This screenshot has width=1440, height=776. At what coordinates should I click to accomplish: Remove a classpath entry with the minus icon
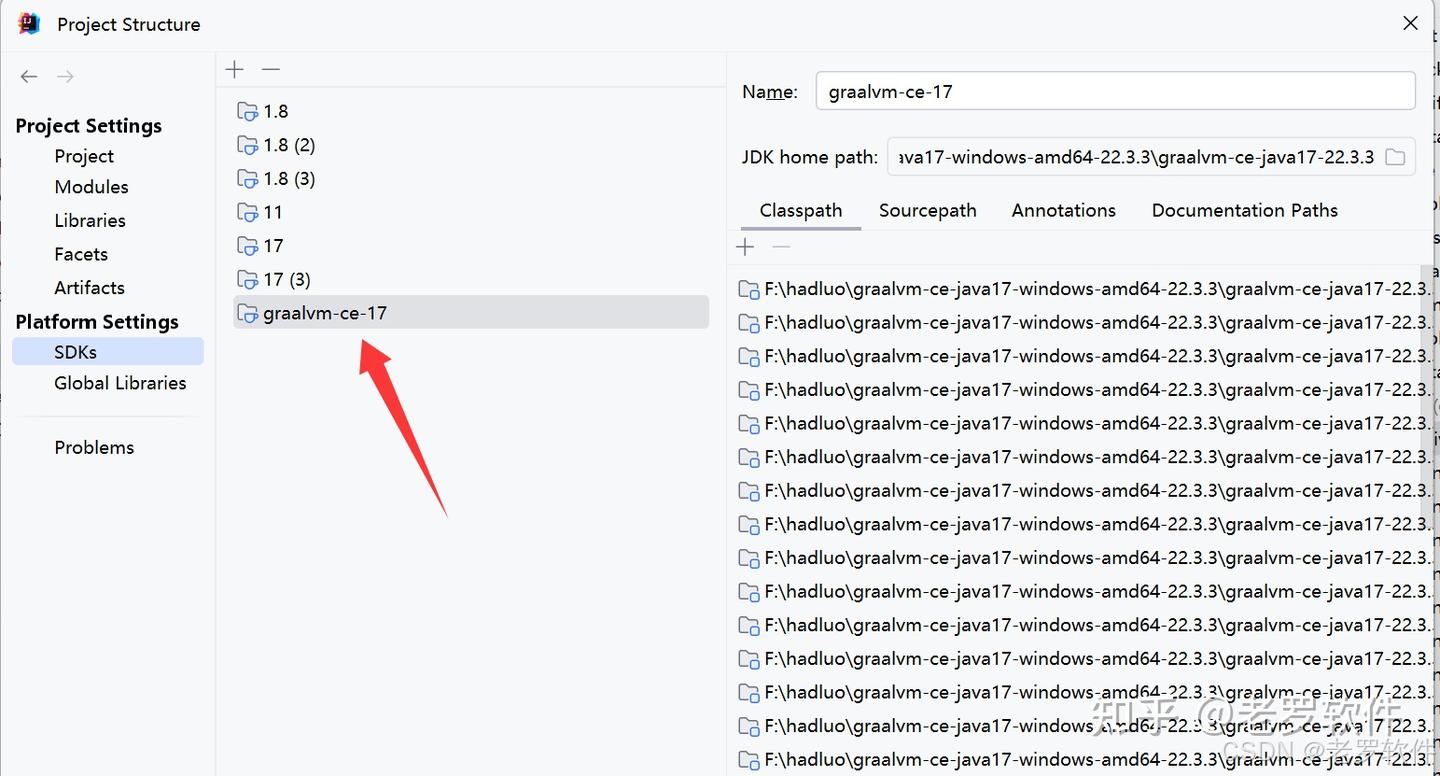[x=781, y=246]
